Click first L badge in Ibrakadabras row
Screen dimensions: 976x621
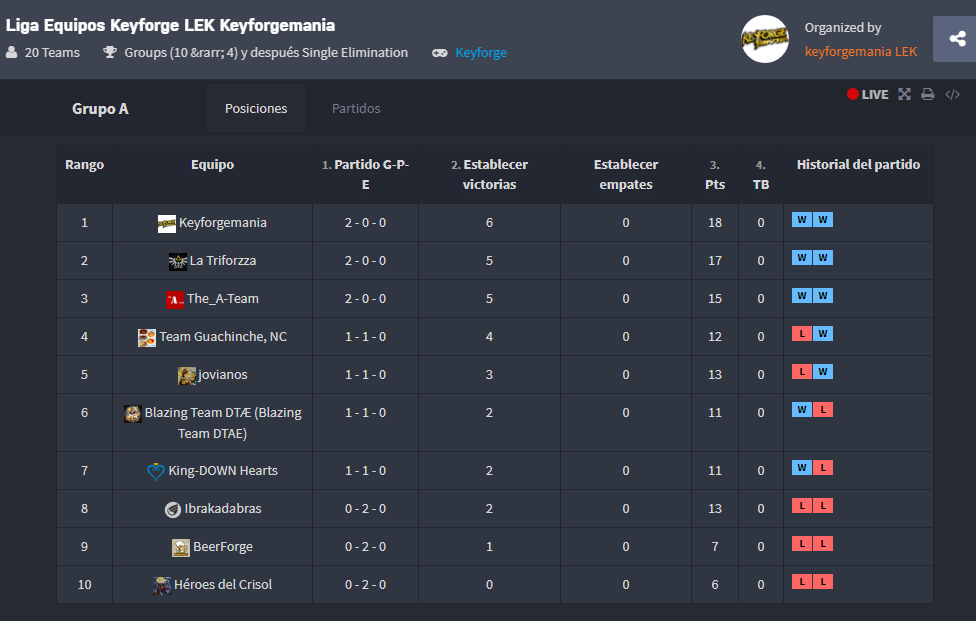coord(802,506)
